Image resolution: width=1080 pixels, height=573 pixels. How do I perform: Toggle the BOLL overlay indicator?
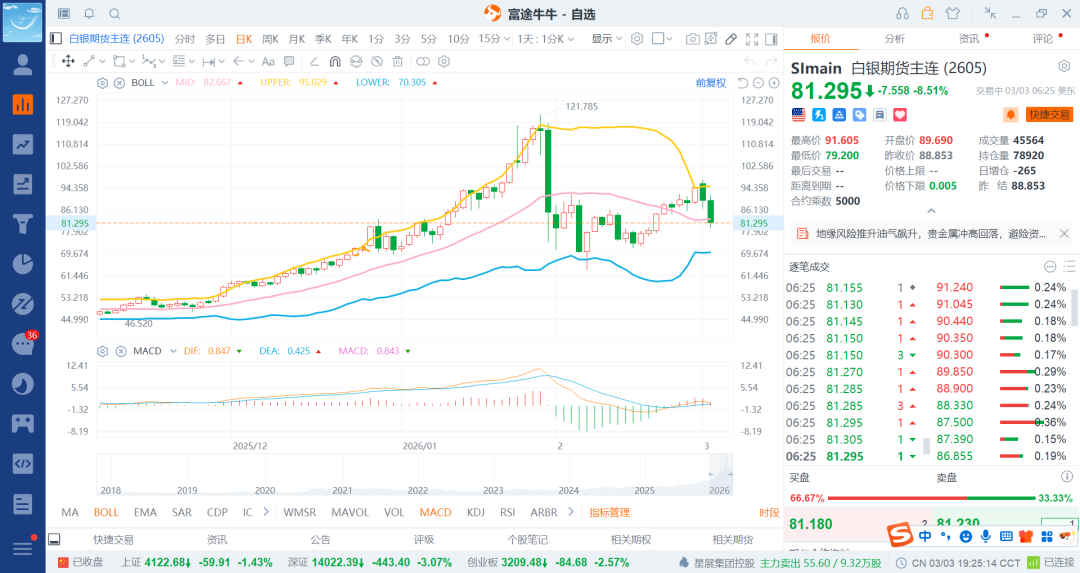click(x=106, y=512)
